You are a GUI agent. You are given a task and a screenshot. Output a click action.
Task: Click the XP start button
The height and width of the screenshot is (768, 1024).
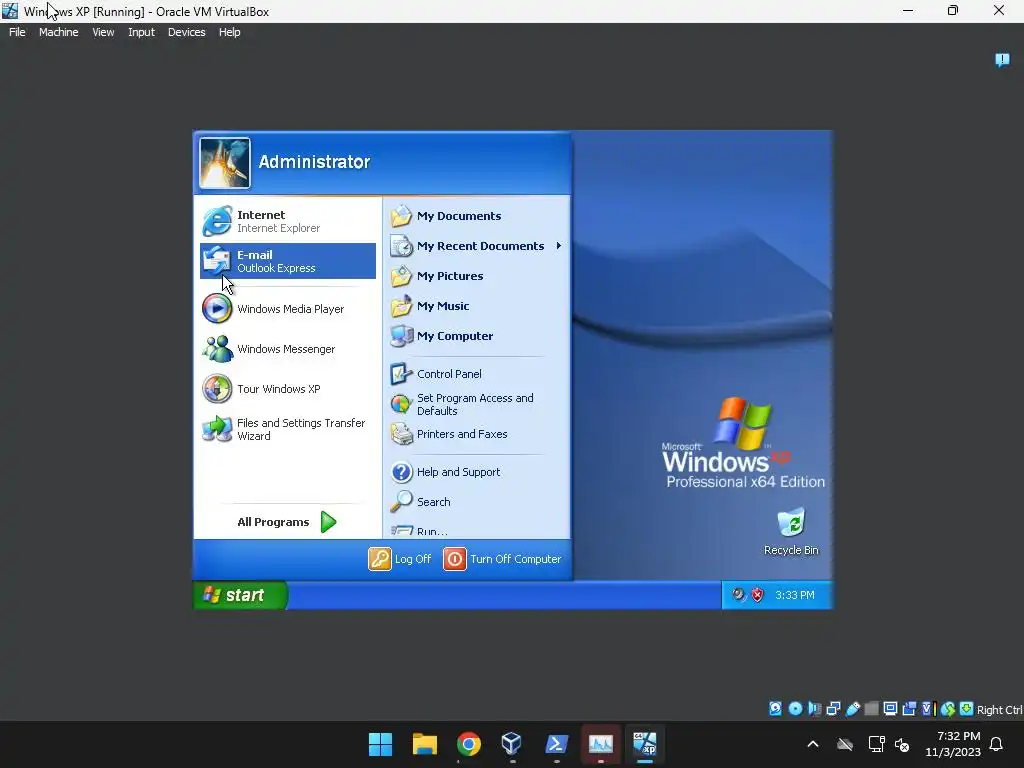tap(240, 595)
